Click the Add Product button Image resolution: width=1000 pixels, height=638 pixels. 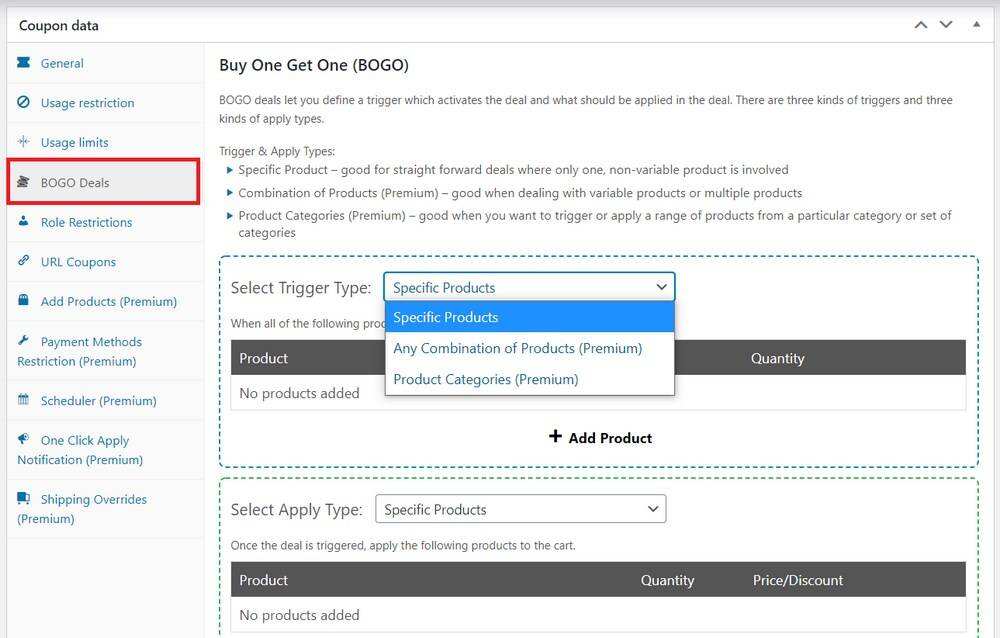pyautogui.click(x=600, y=438)
